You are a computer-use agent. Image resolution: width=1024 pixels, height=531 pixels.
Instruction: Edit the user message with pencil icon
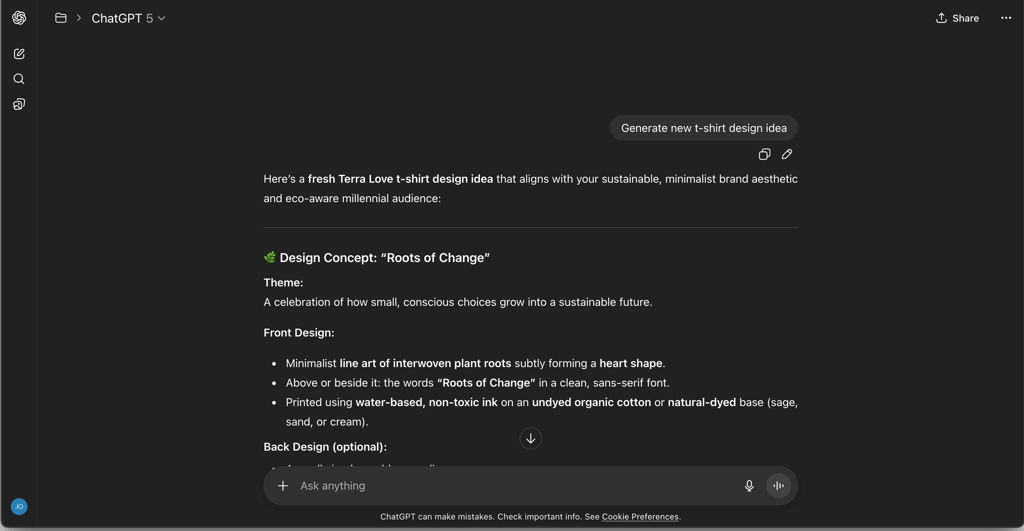787,154
